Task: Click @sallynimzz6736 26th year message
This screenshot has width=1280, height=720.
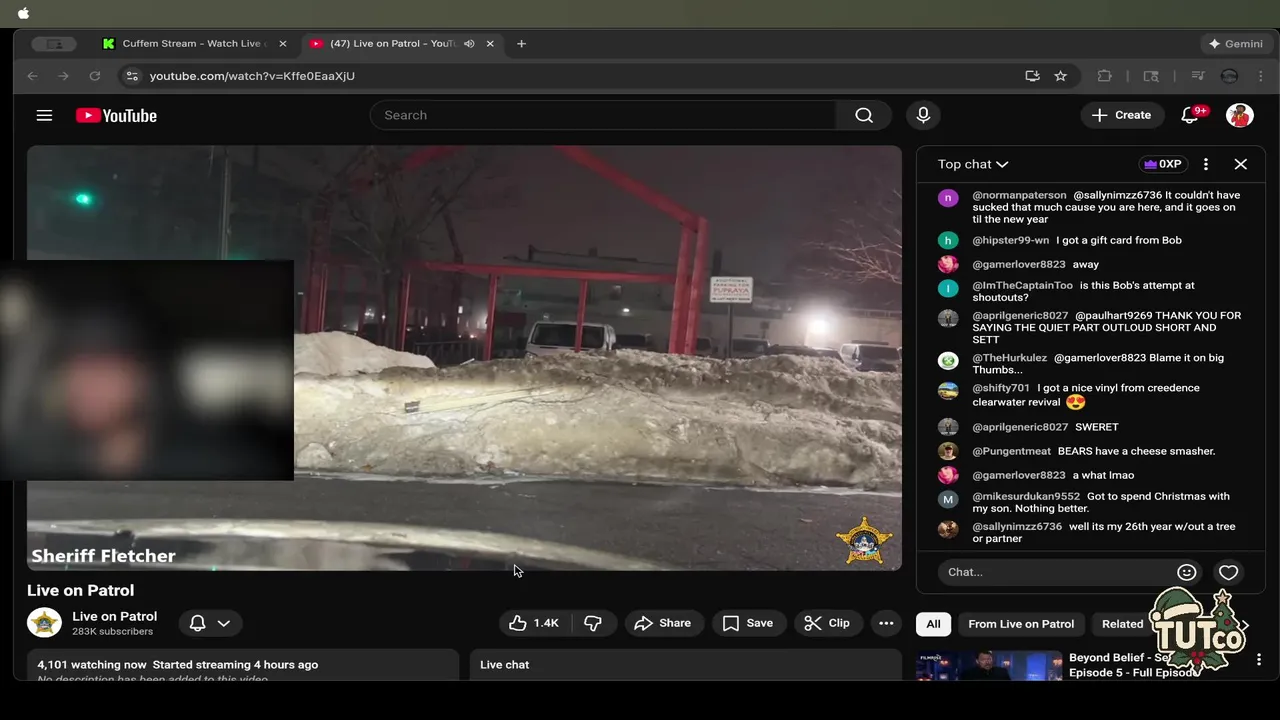Action: [1091, 532]
